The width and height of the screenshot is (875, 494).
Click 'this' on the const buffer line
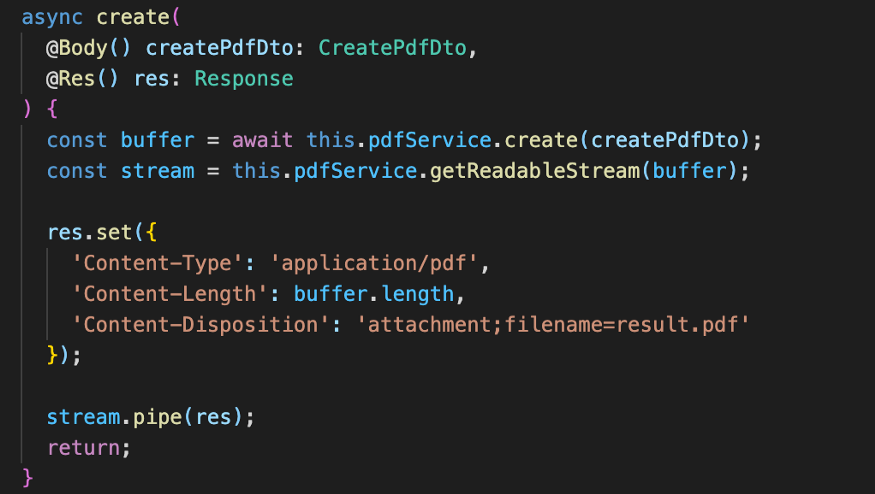point(330,140)
